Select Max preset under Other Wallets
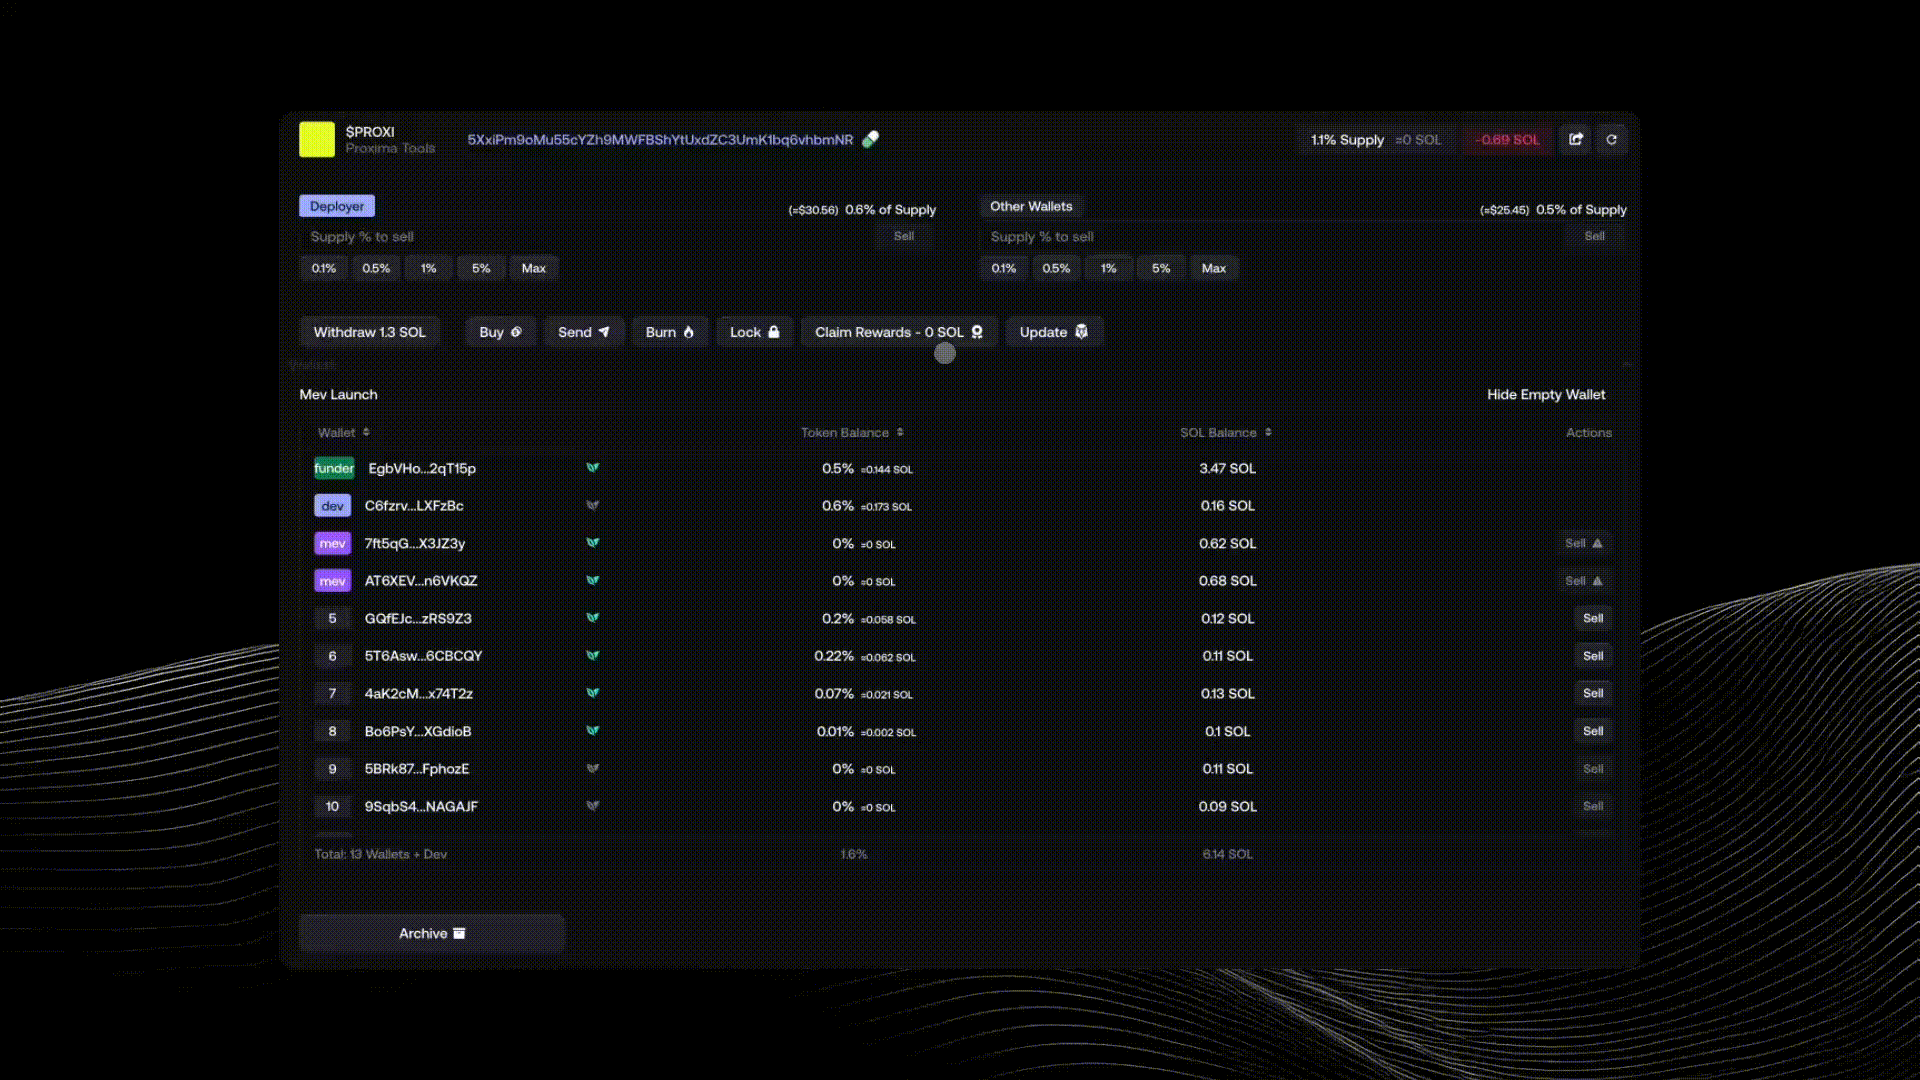The image size is (1920, 1080). (x=1213, y=268)
